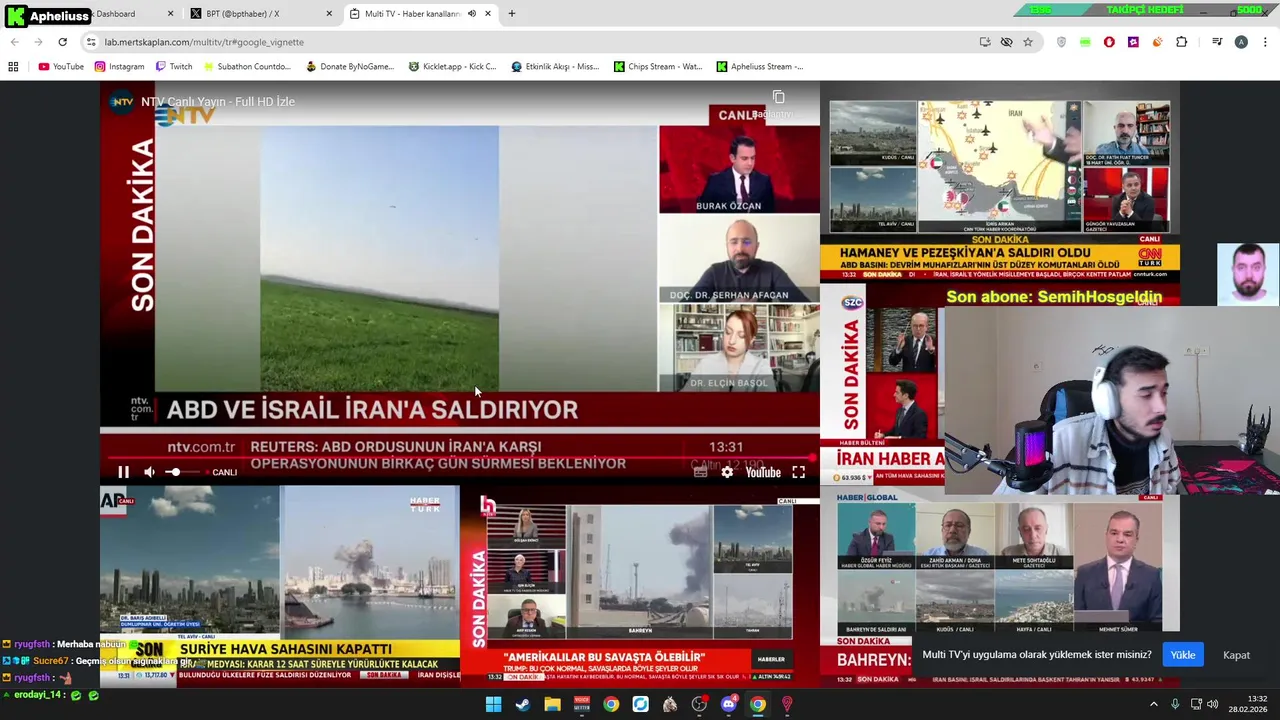The height and width of the screenshot is (720, 1280).
Task: Open Chrome profile avatar
Action: (1241, 42)
